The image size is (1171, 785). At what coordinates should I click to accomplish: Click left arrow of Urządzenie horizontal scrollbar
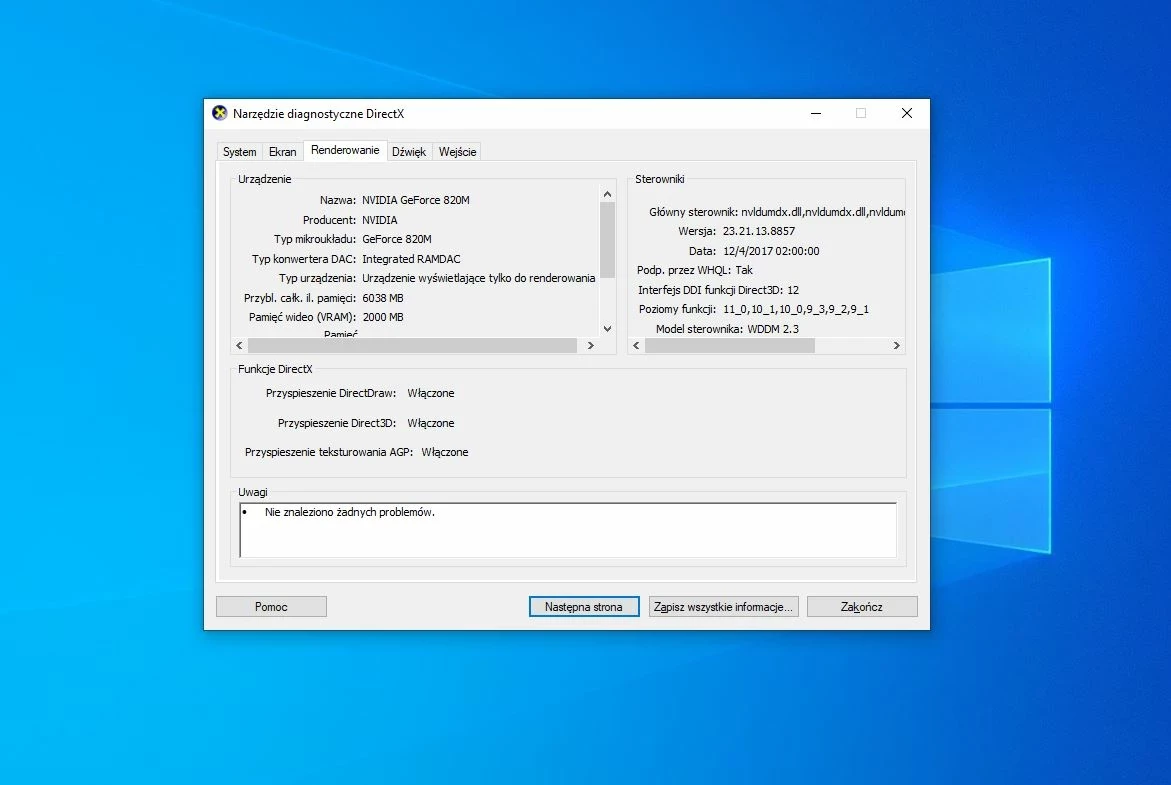coord(239,345)
